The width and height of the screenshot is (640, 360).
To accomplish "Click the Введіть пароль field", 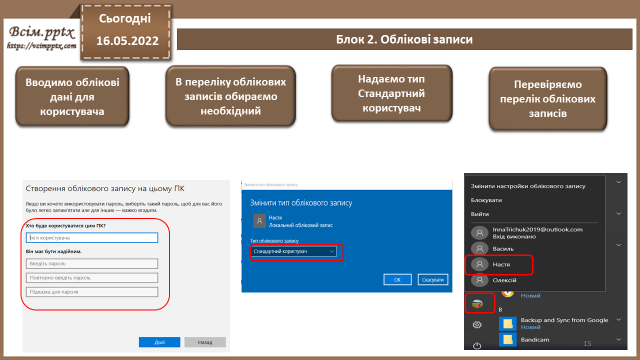I will (92, 264).
